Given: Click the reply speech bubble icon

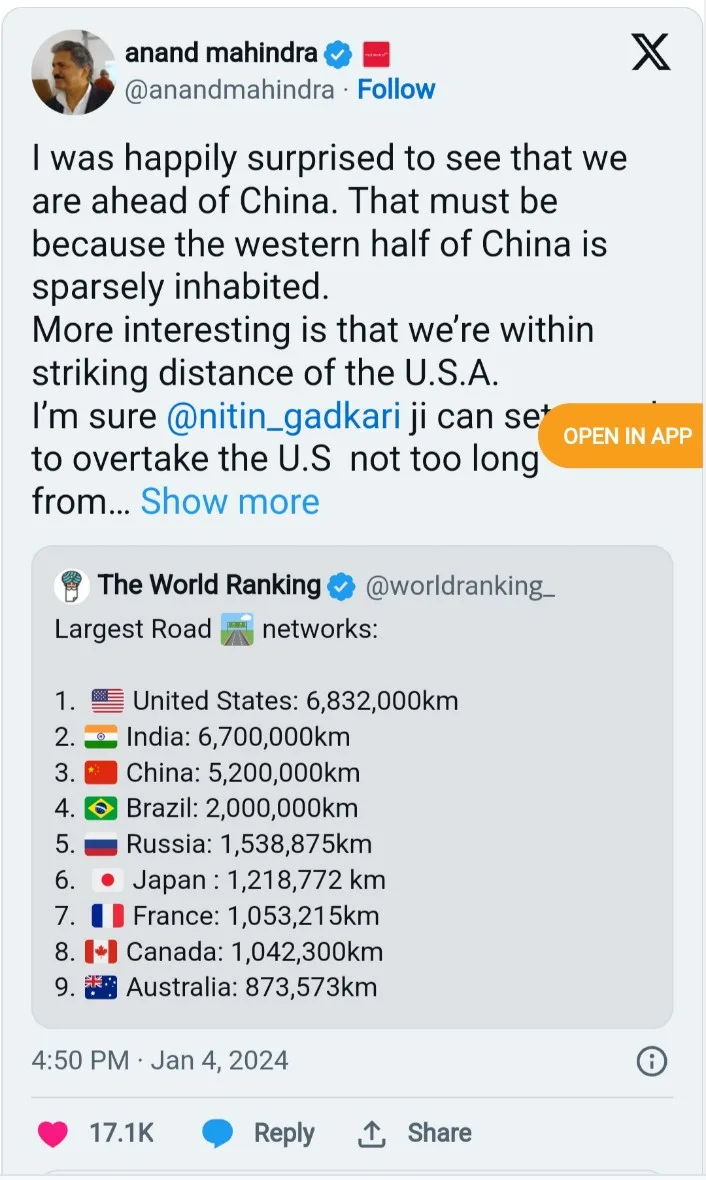Looking at the screenshot, I should pyautogui.click(x=218, y=1133).
